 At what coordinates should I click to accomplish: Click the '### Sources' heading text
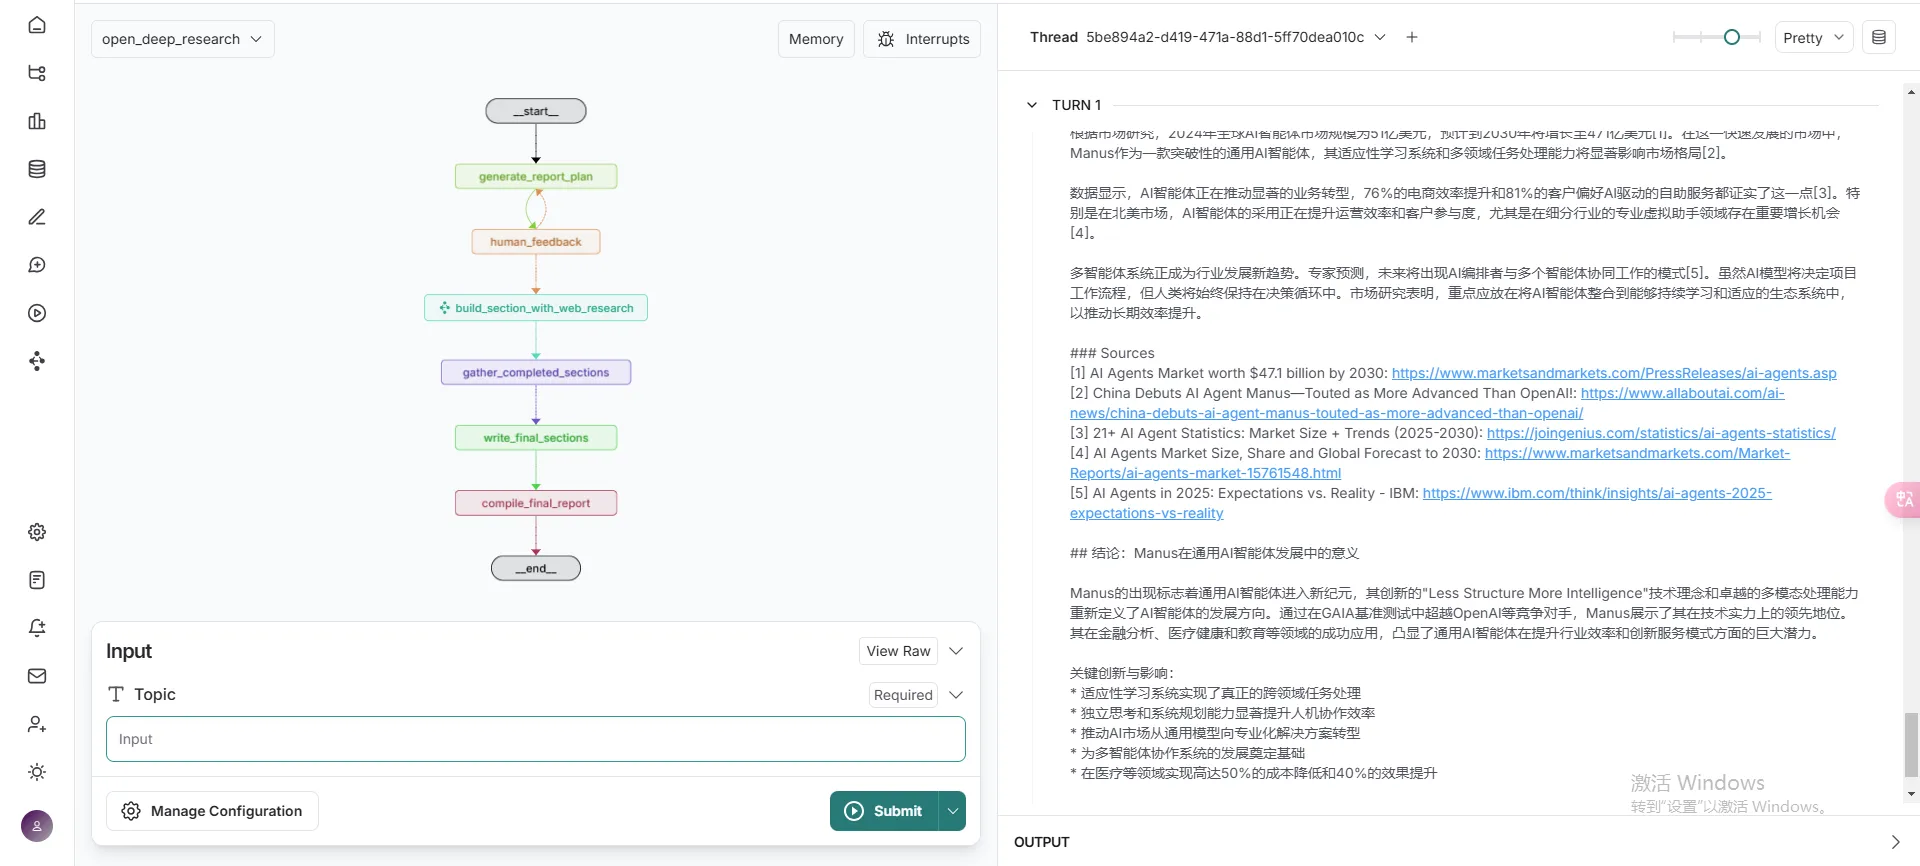click(x=1112, y=353)
